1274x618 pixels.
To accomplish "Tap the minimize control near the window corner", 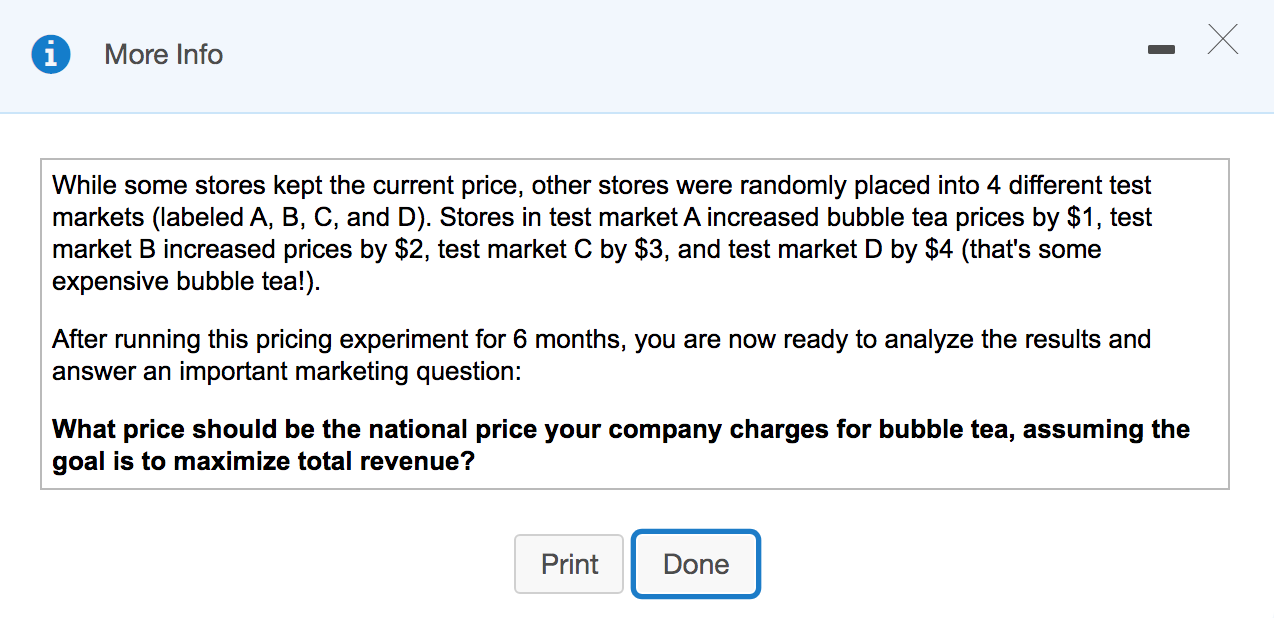I will tap(1161, 47).
